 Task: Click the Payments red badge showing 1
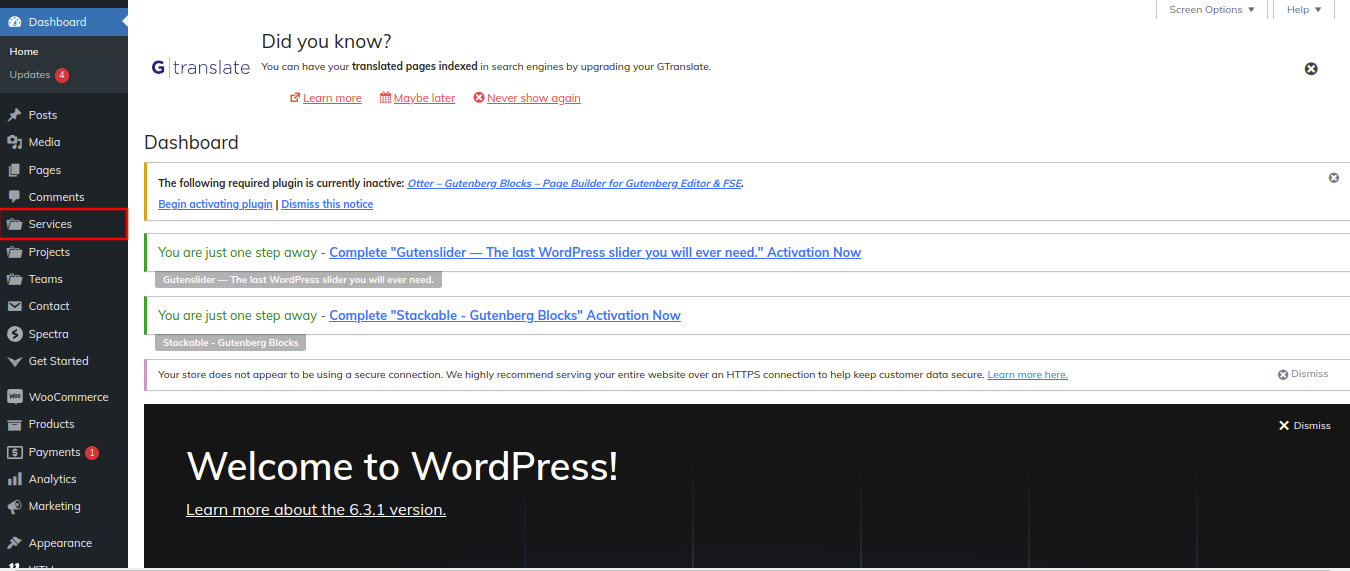(92, 452)
